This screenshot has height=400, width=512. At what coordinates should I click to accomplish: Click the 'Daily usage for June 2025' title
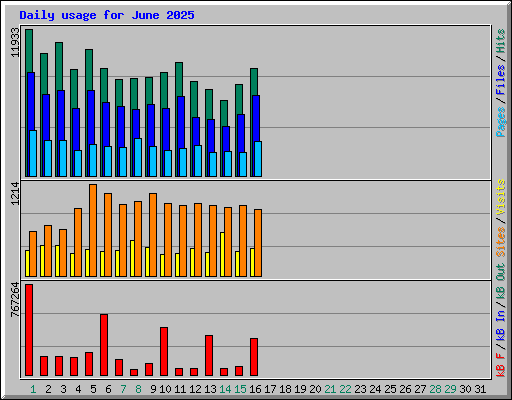107,15
